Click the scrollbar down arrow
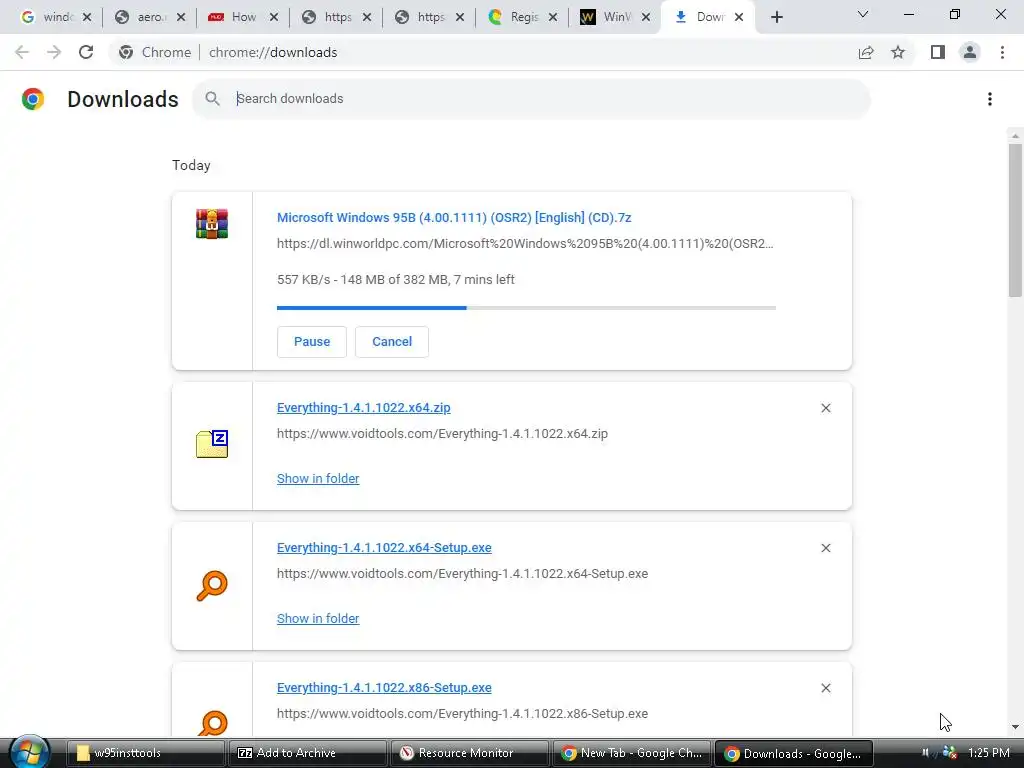The height and width of the screenshot is (768, 1024). pos(1015,727)
